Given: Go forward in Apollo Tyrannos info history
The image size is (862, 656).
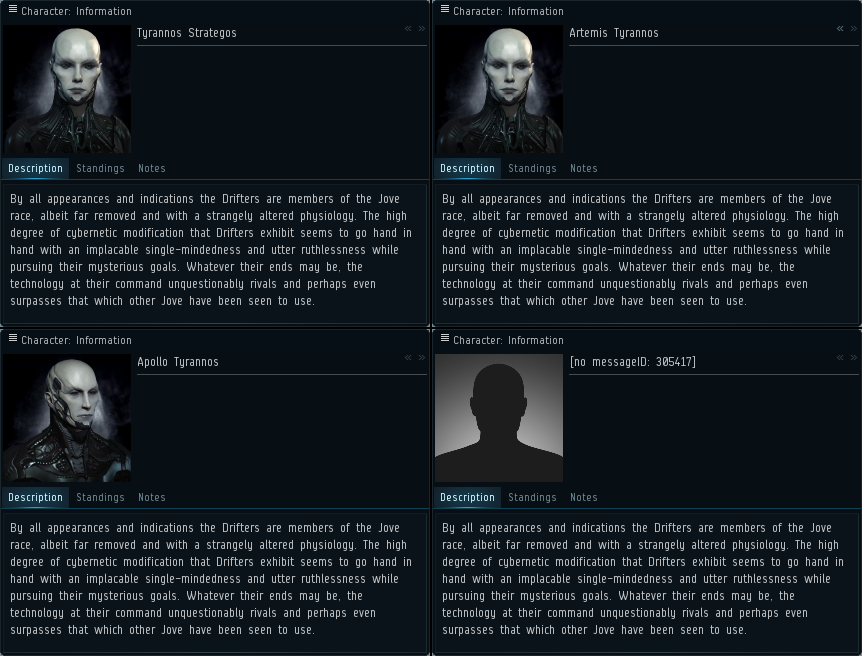Looking at the screenshot, I should click(422, 357).
